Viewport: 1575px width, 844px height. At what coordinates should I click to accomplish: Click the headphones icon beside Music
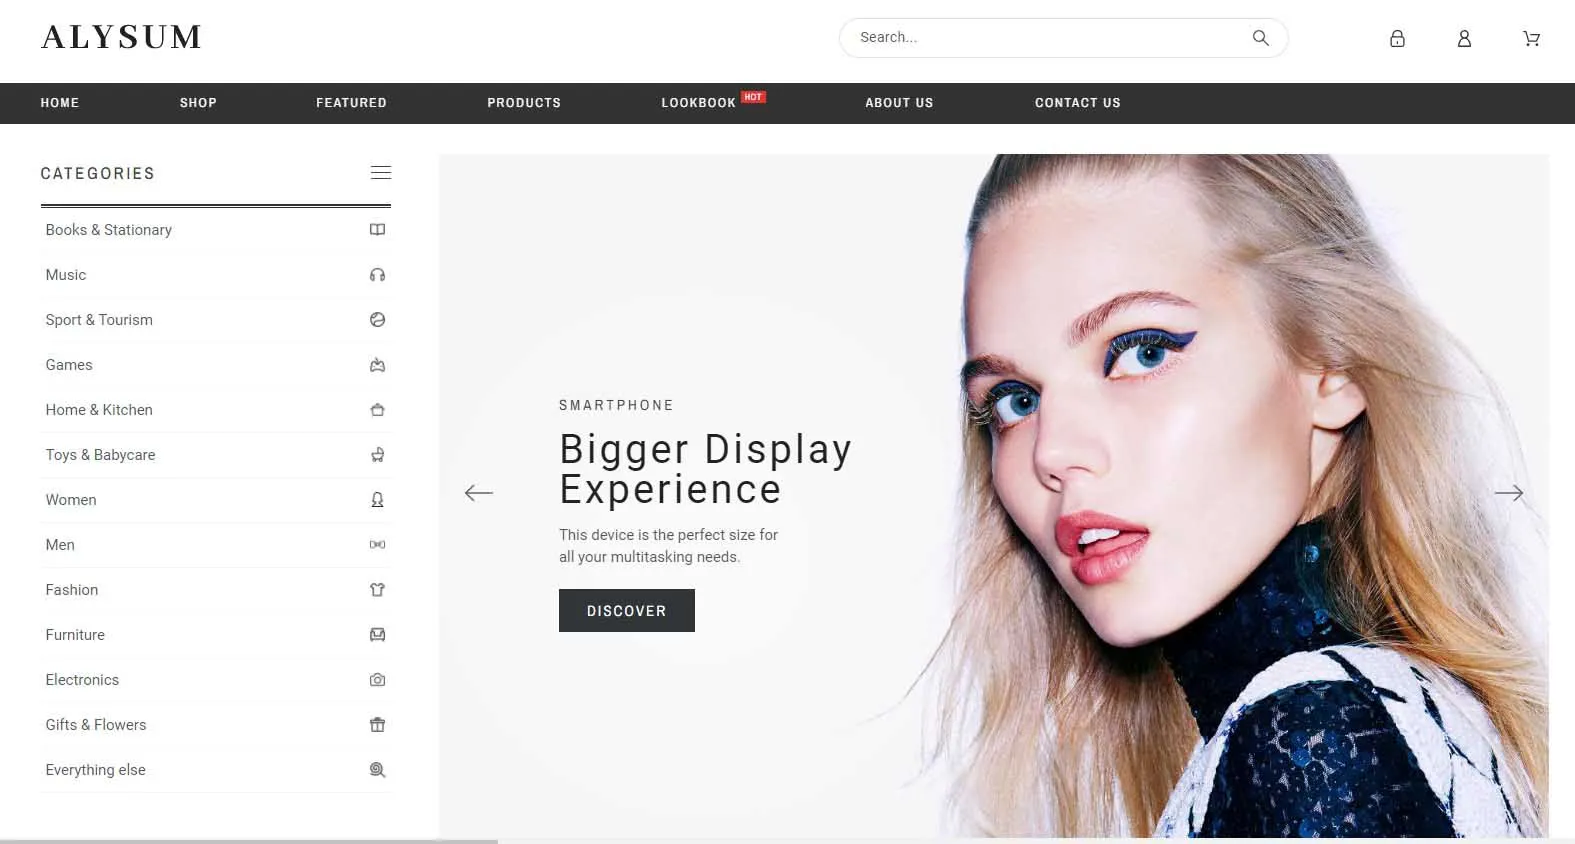coord(377,275)
